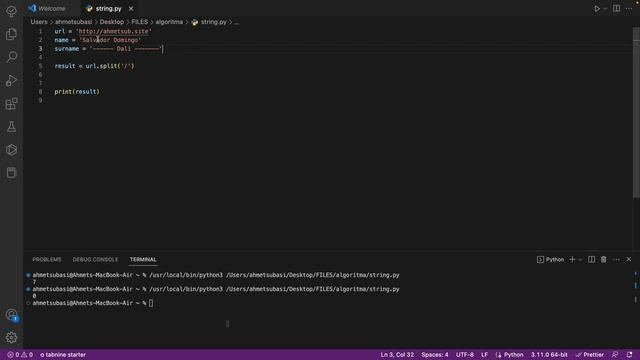Open notifications bell icon

pyautogui.click(x=629, y=355)
